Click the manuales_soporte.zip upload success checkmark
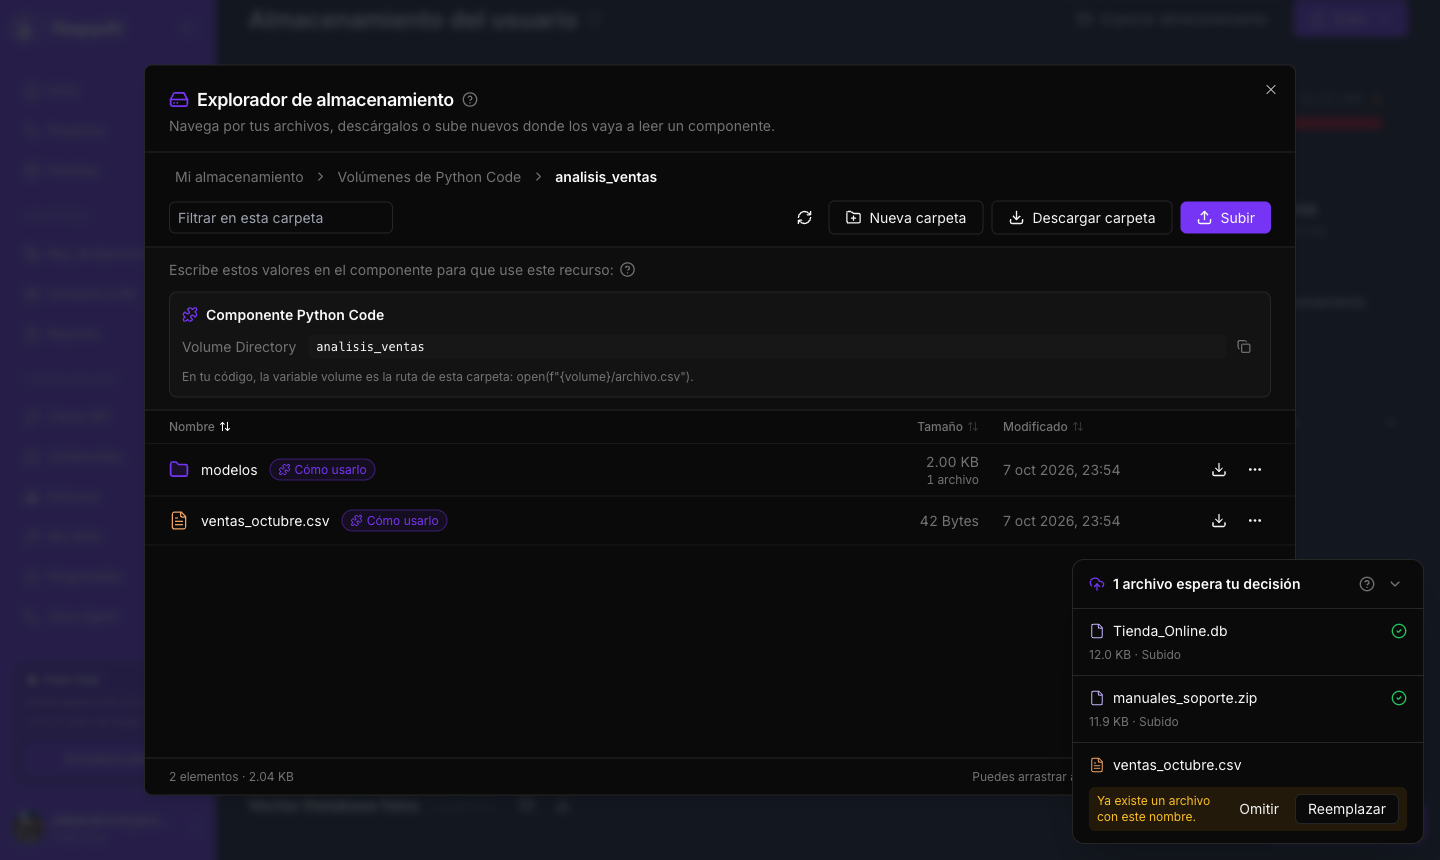The width and height of the screenshot is (1440, 860). click(1399, 698)
